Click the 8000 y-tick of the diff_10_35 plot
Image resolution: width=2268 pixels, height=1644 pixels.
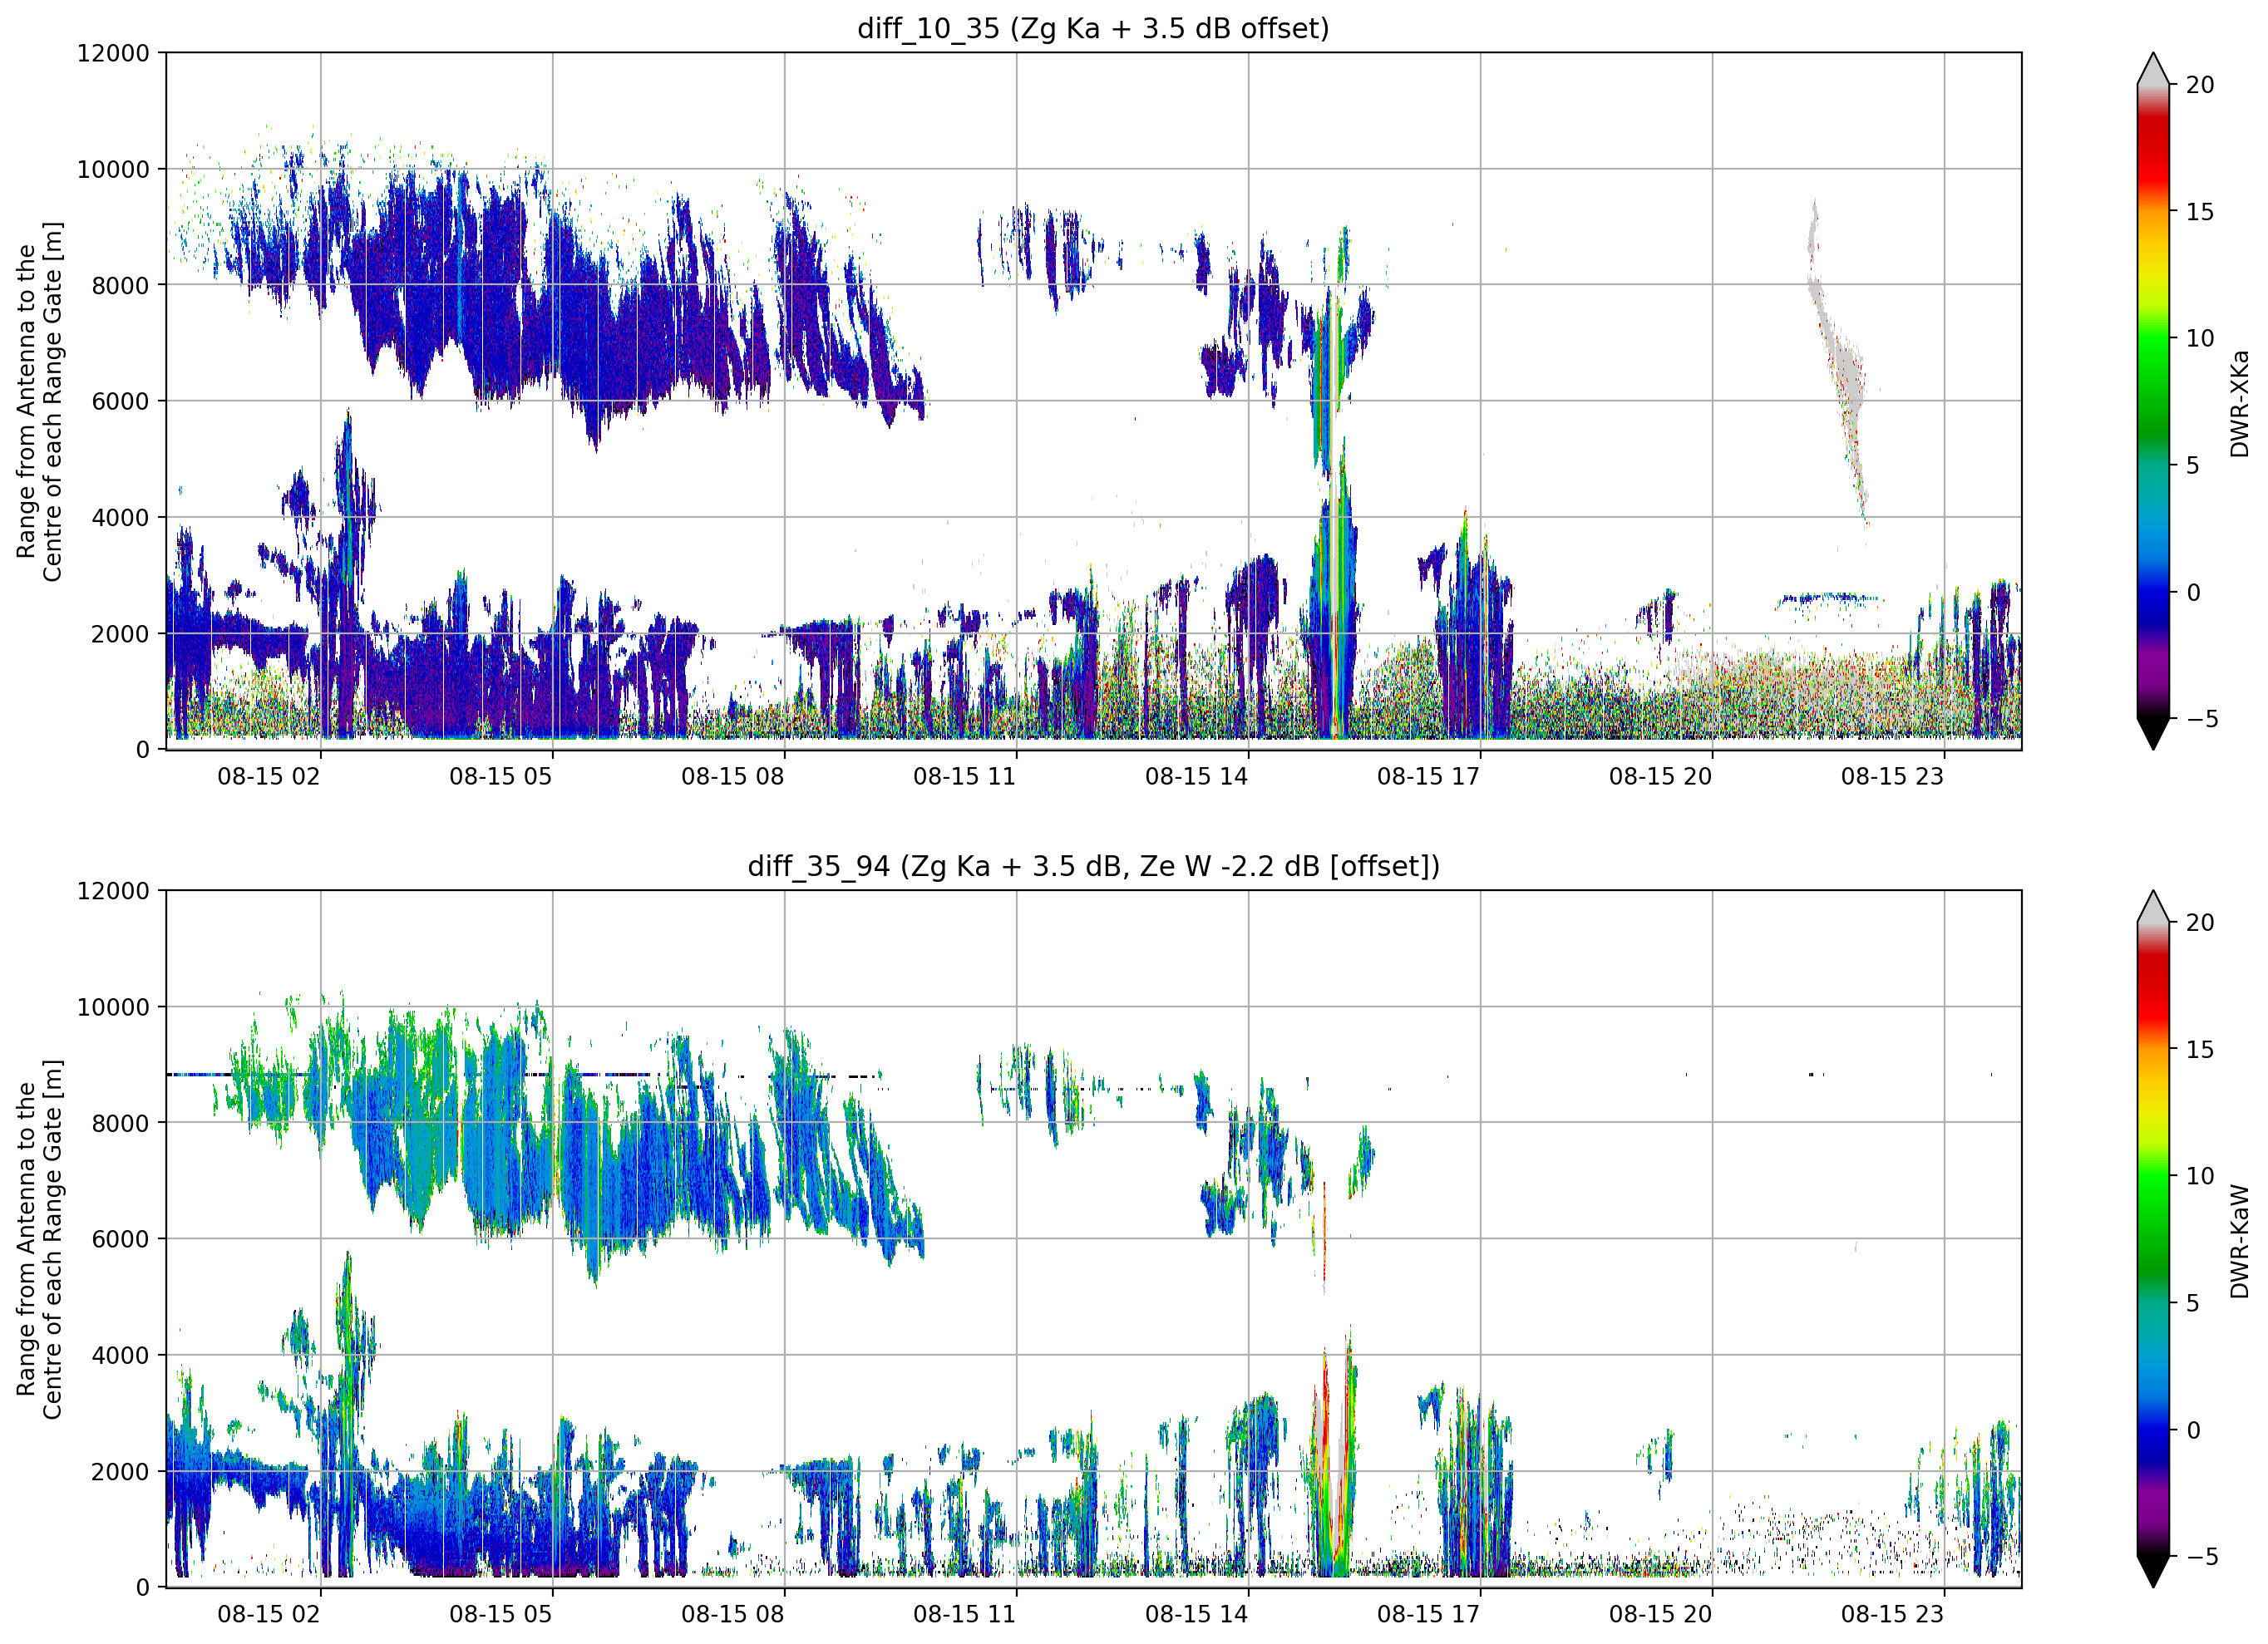click(120, 285)
